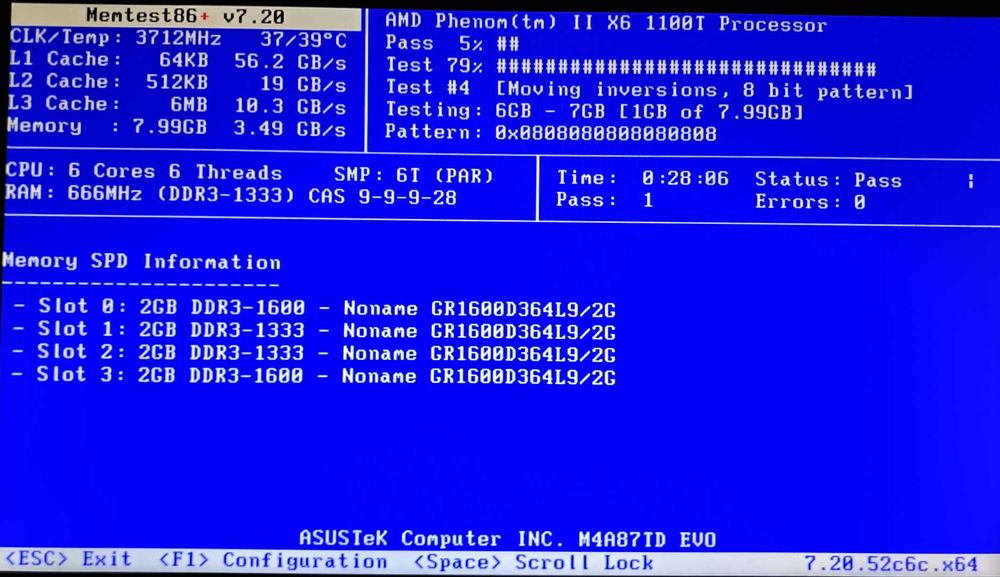Click the ASUSTeK M4A87TD EVO motherboard label

coord(508,539)
